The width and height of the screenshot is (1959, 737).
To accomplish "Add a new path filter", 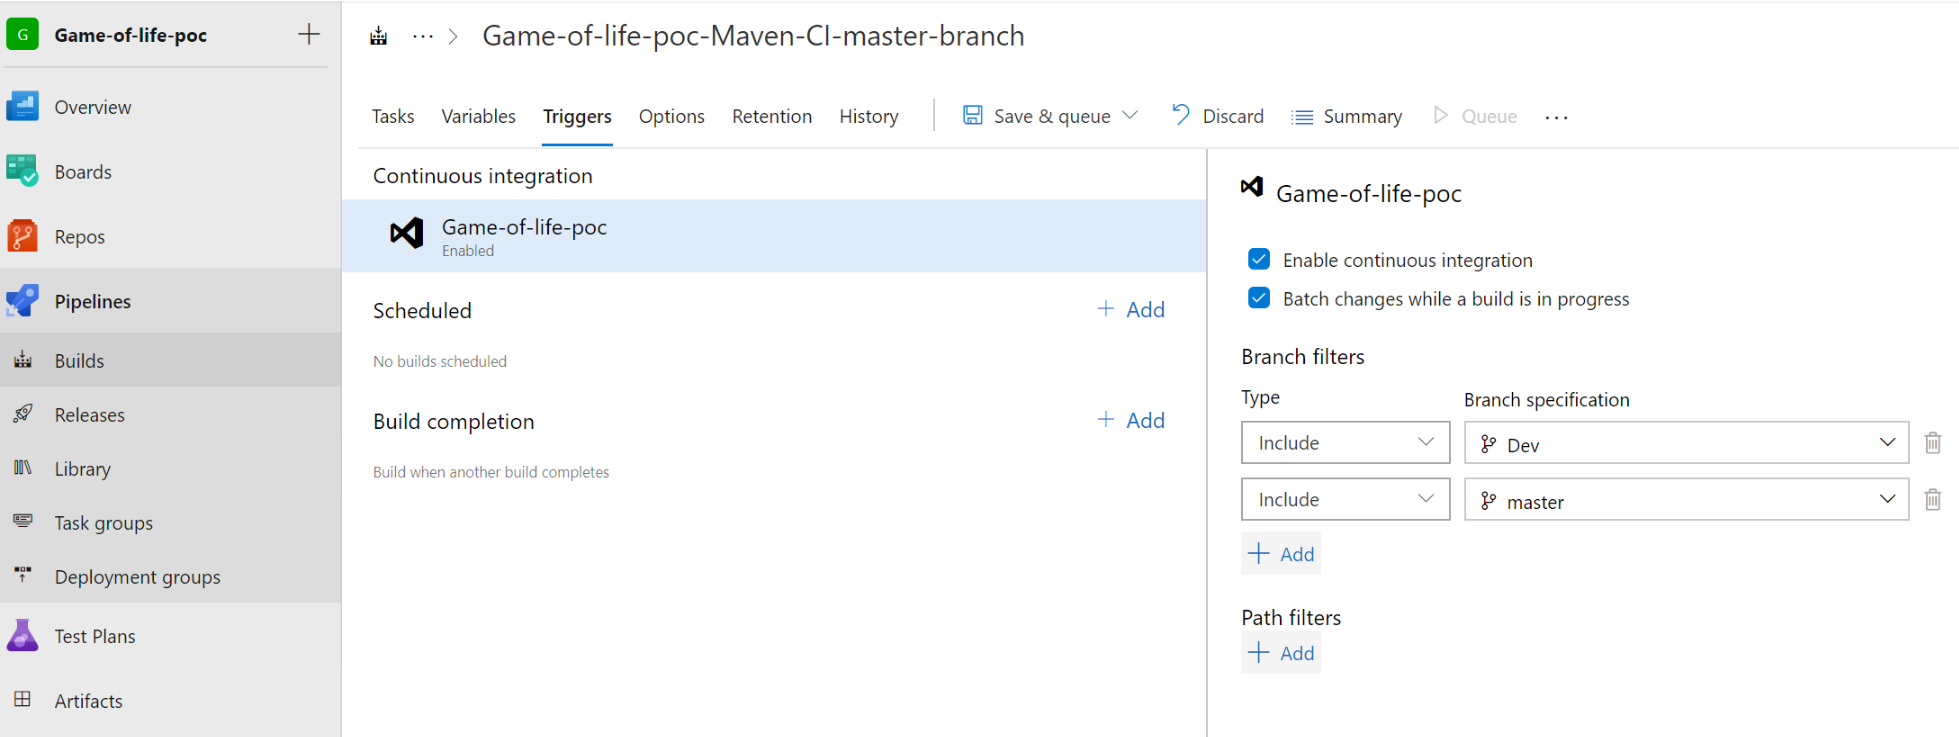I will 1281,653.
